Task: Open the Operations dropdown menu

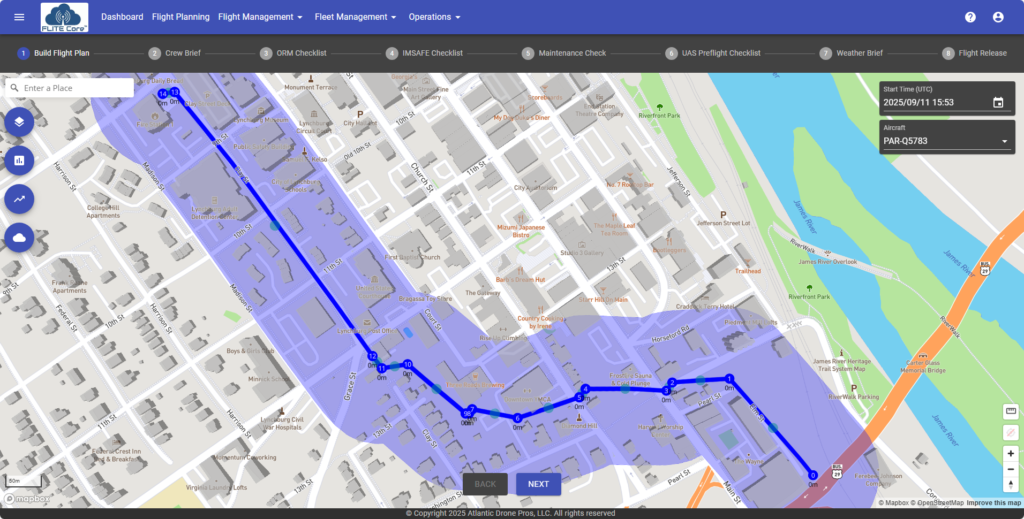Action: point(434,17)
